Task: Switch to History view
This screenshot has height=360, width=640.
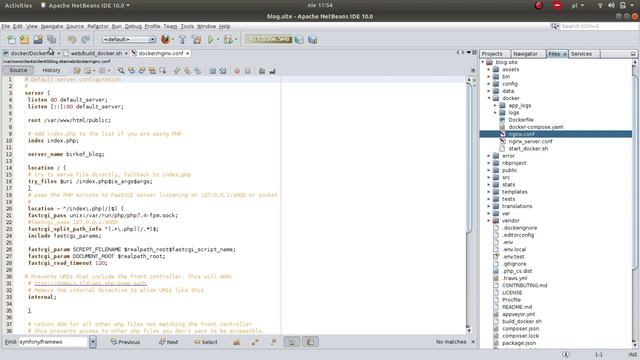Action: (51, 70)
